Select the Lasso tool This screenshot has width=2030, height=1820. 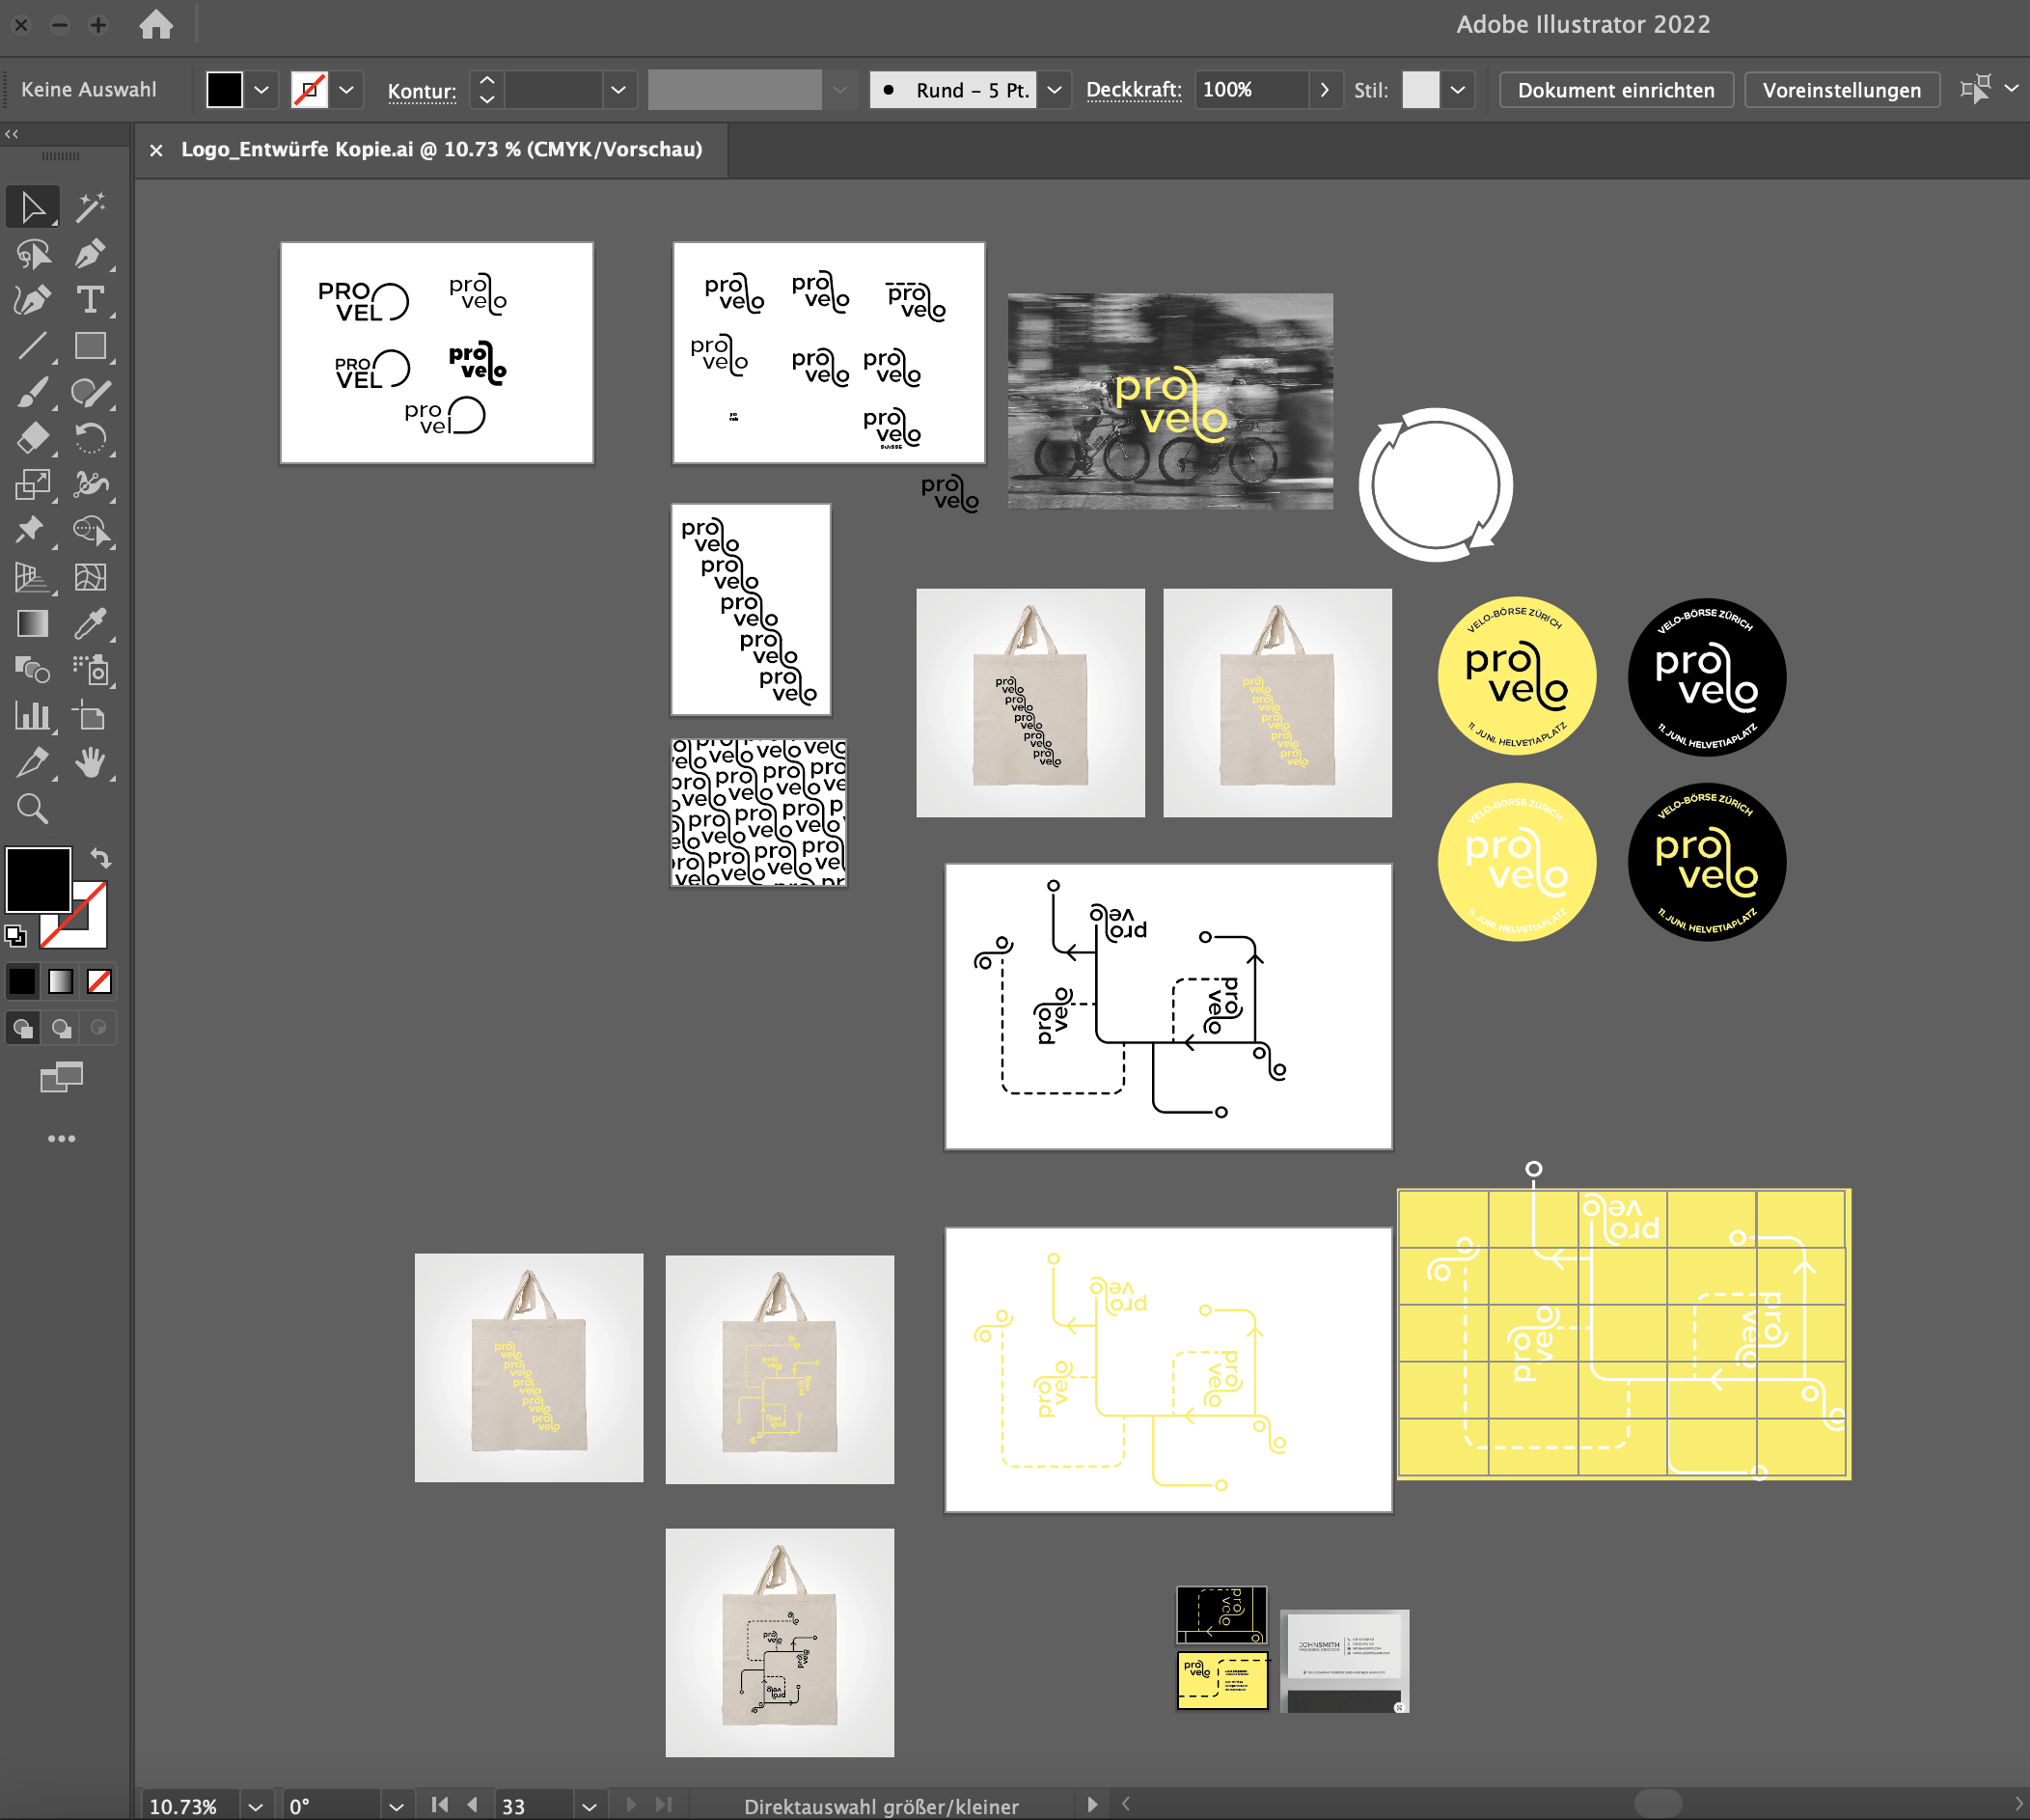pyautogui.click(x=32, y=254)
